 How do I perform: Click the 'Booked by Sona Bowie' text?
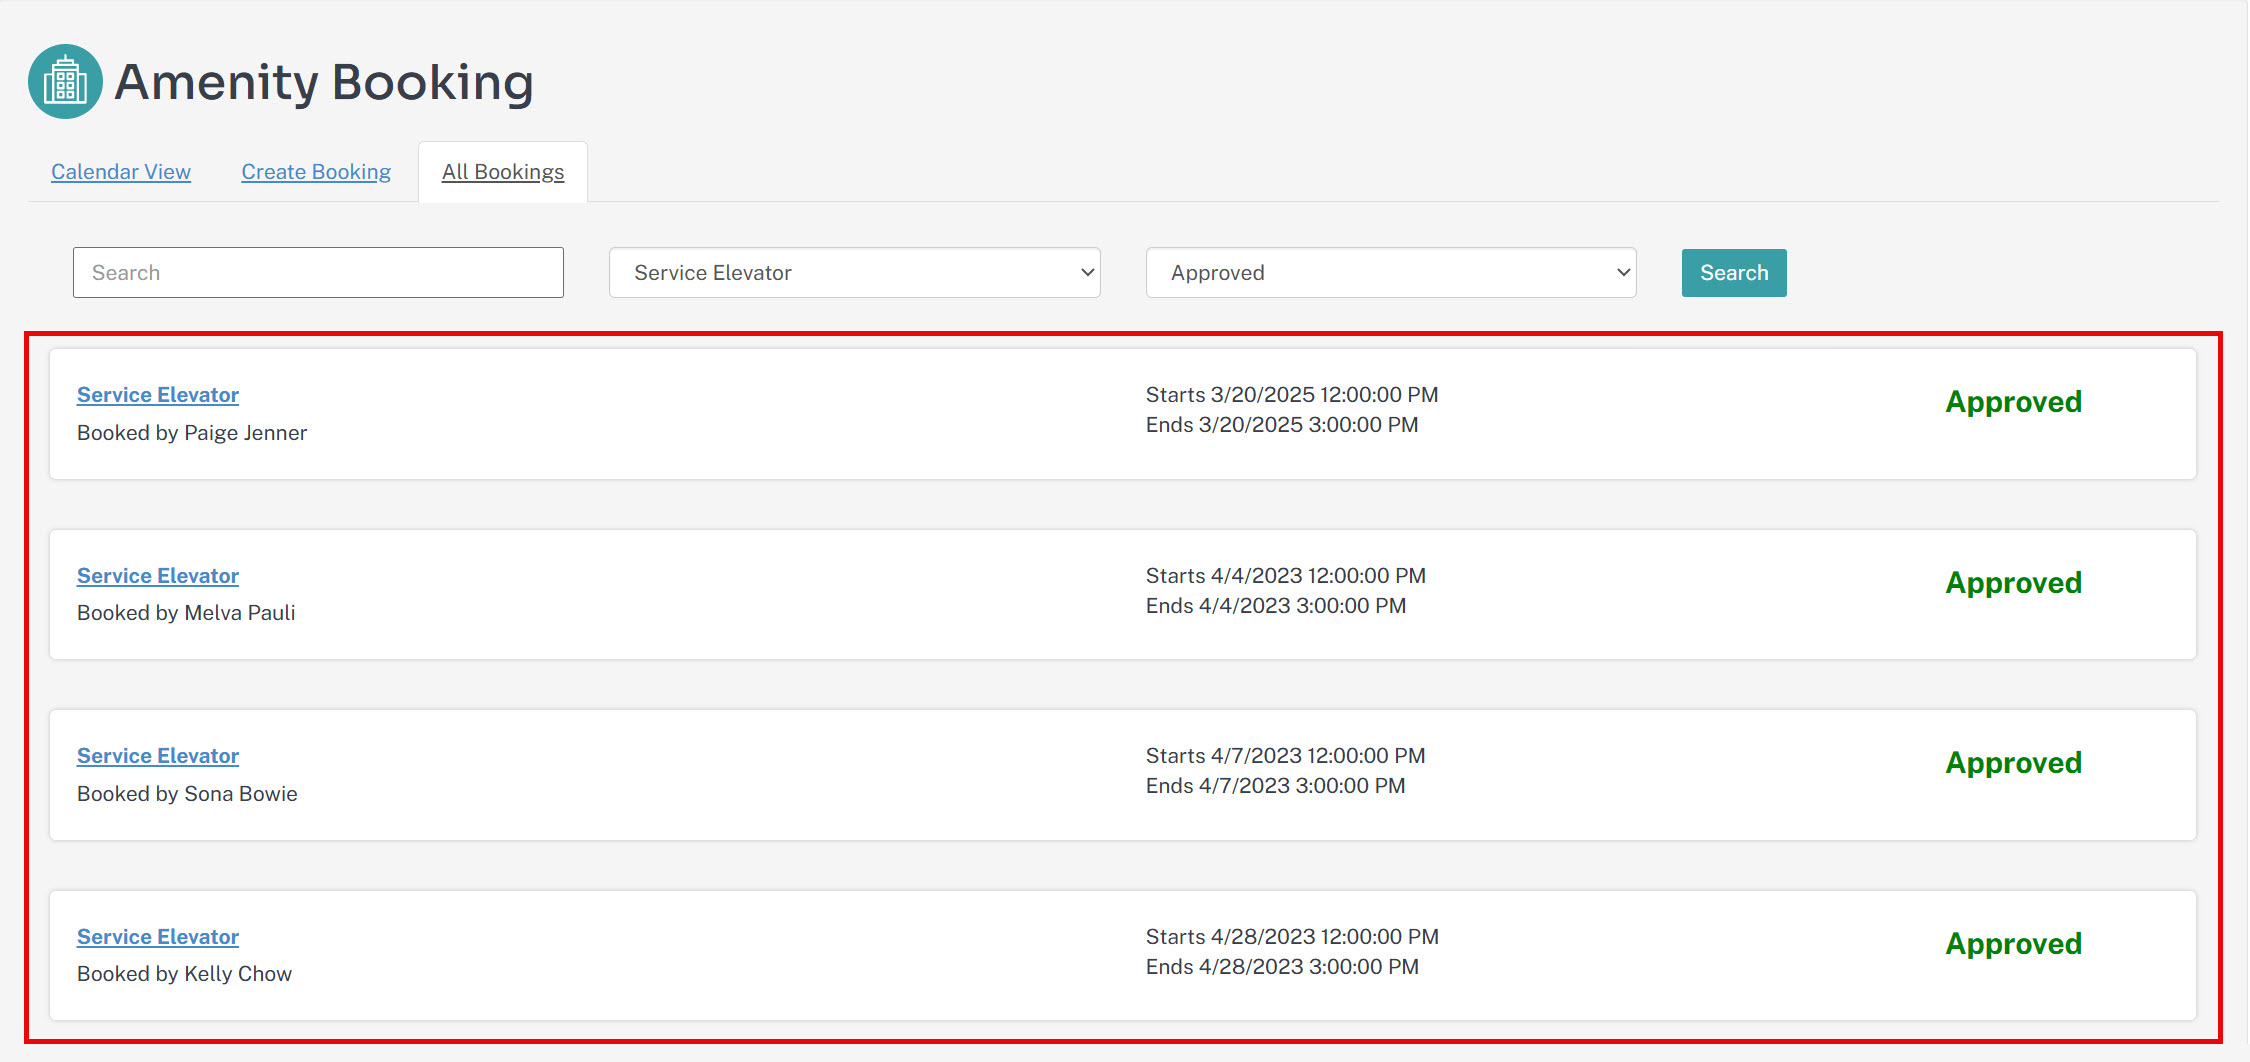(187, 794)
